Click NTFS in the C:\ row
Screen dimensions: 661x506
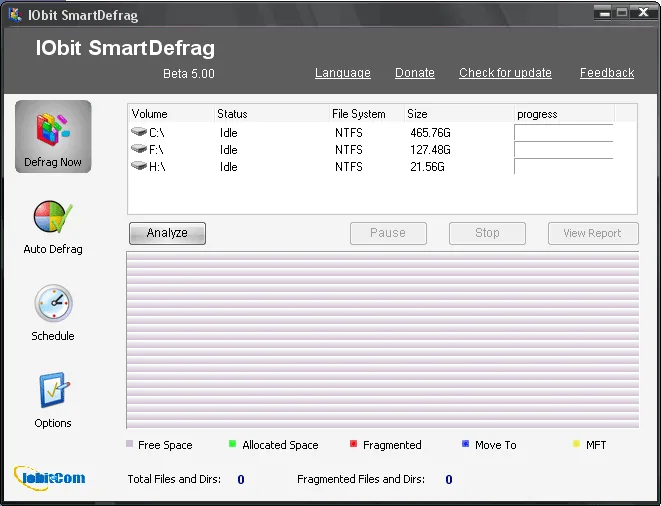coord(349,133)
